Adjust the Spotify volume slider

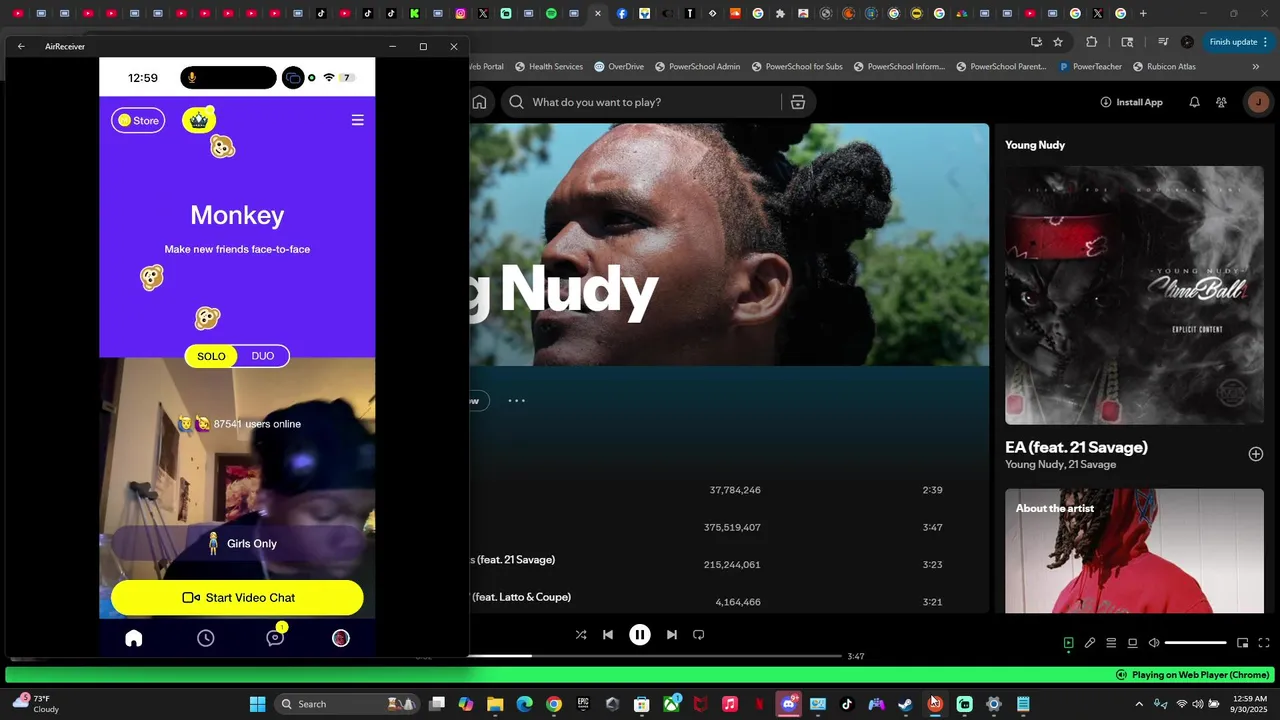pyautogui.click(x=1195, y=643)
